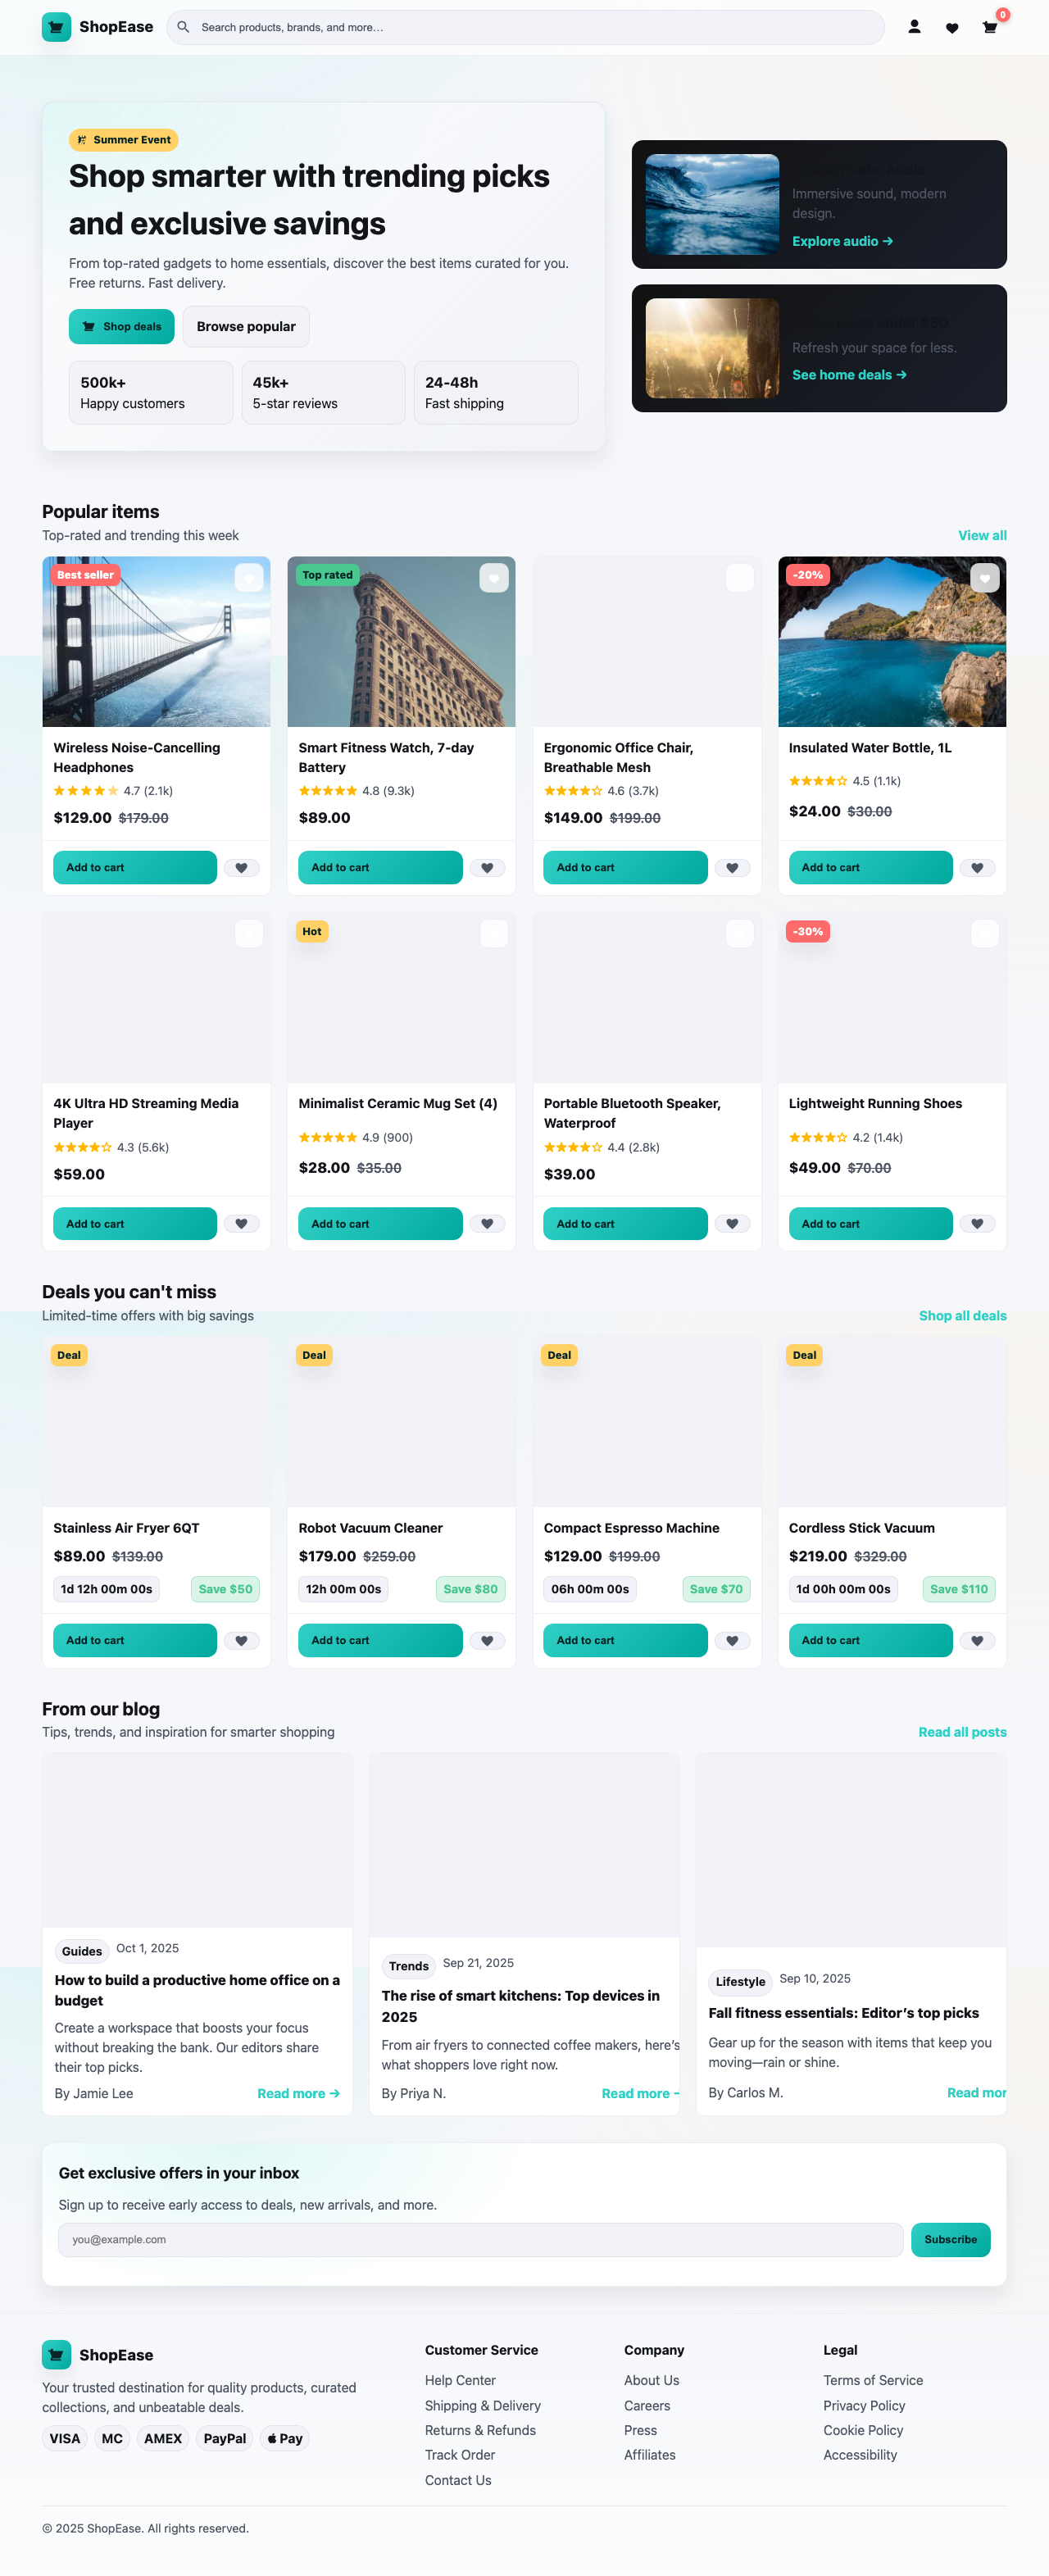
Task: Favorite the Wireless Noise-Cancelling Headphones
Action: (242, 867)
